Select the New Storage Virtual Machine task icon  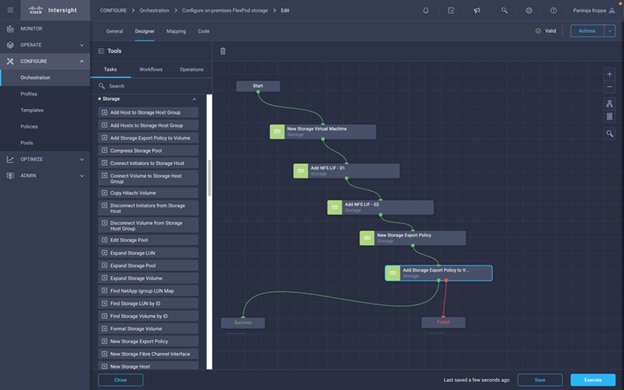[x=277, y=132]
